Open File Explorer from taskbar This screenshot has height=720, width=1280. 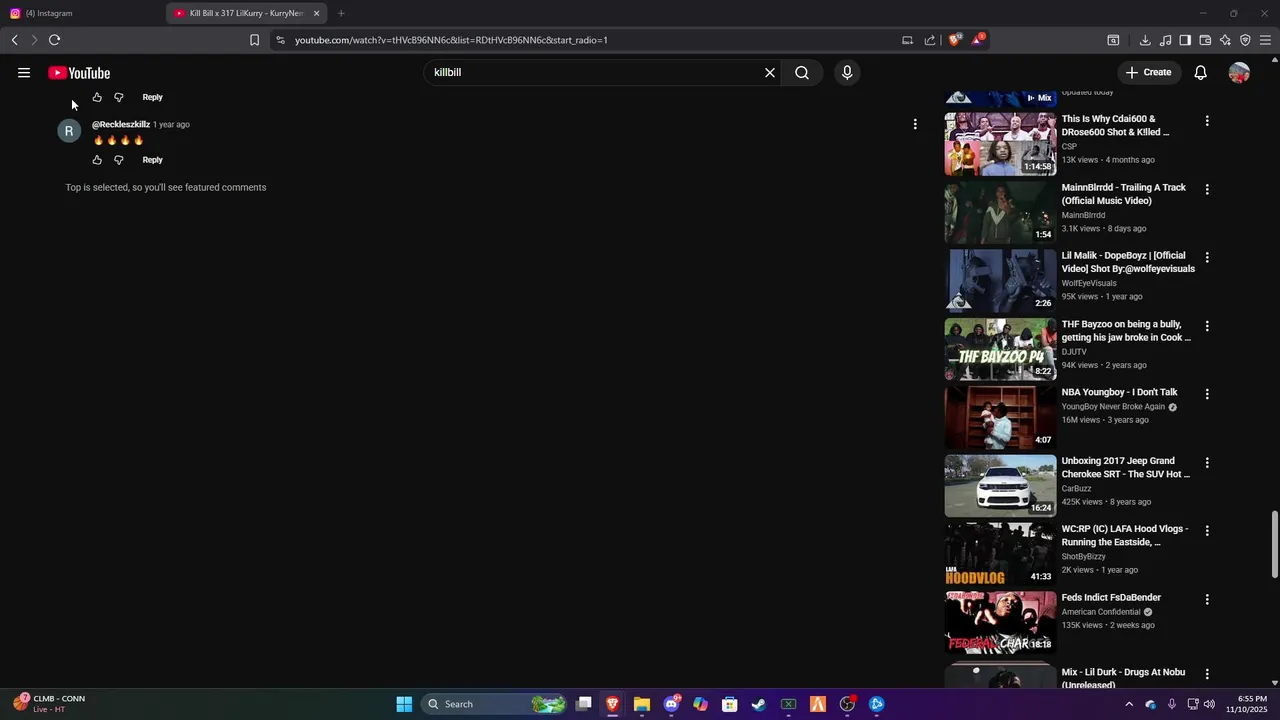[x=642, y=704]
